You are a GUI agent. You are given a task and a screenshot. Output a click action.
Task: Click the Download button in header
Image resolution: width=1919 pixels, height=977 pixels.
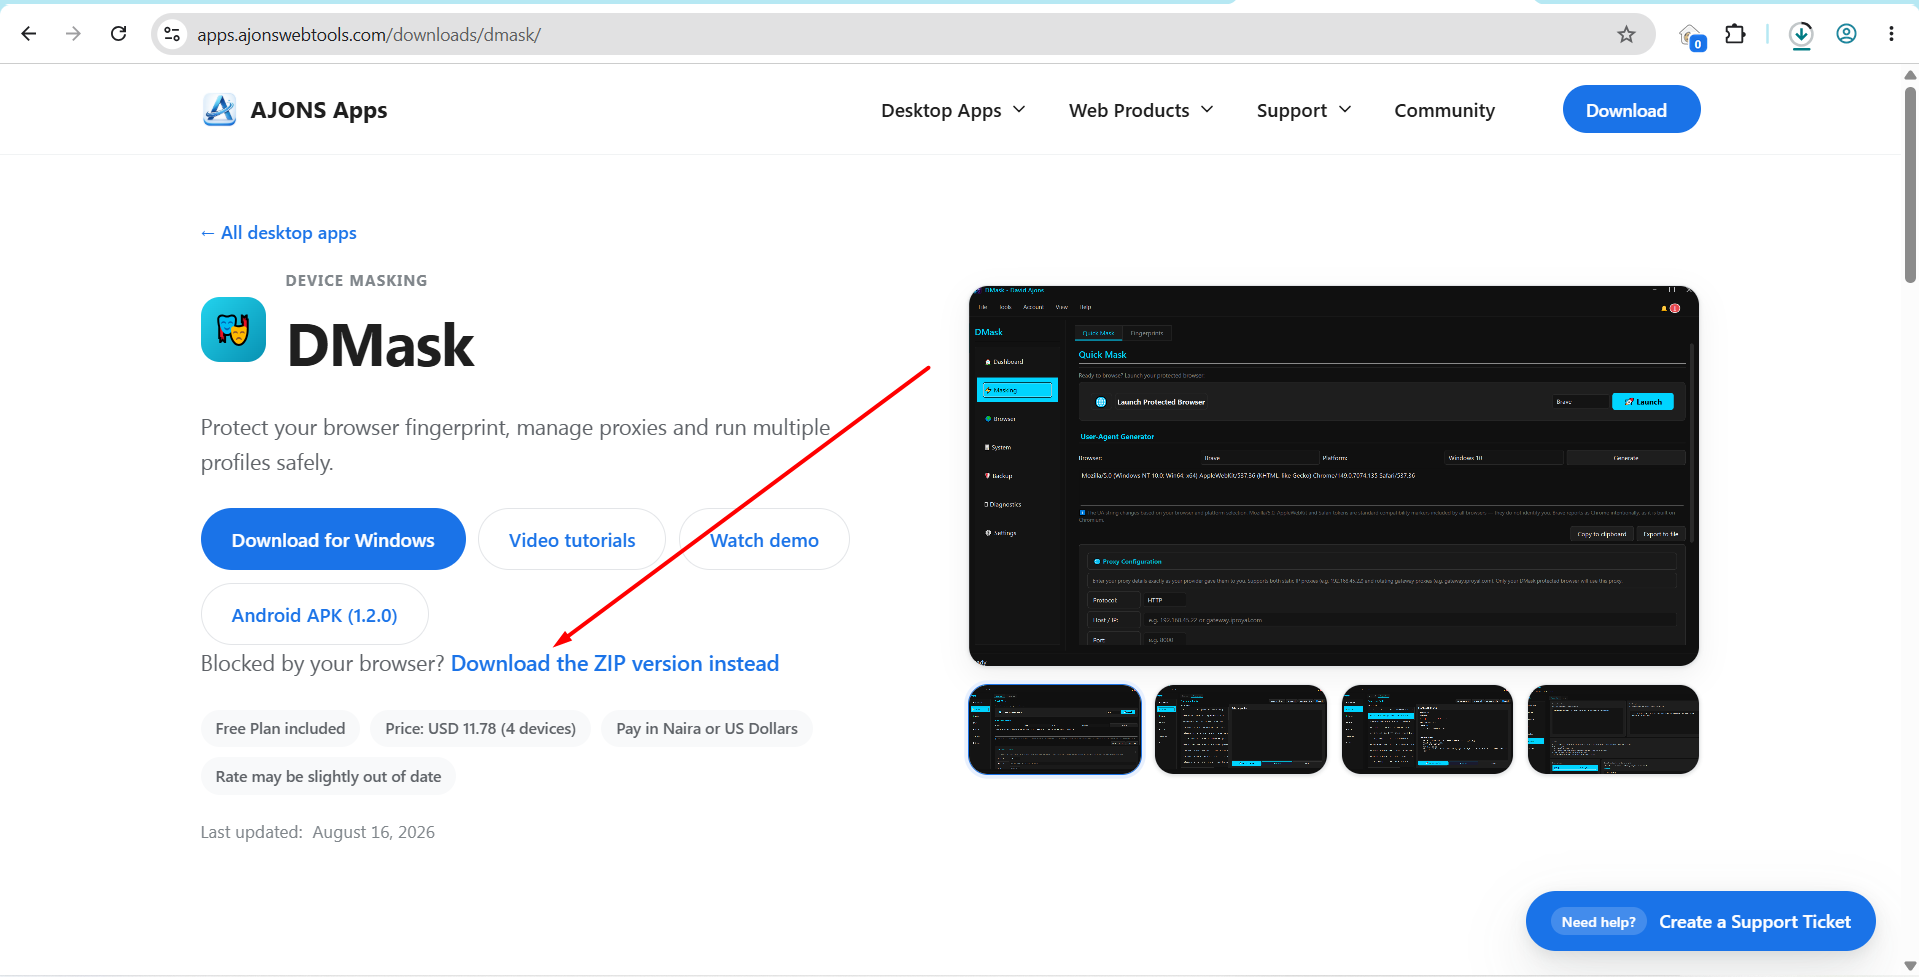1631,109
